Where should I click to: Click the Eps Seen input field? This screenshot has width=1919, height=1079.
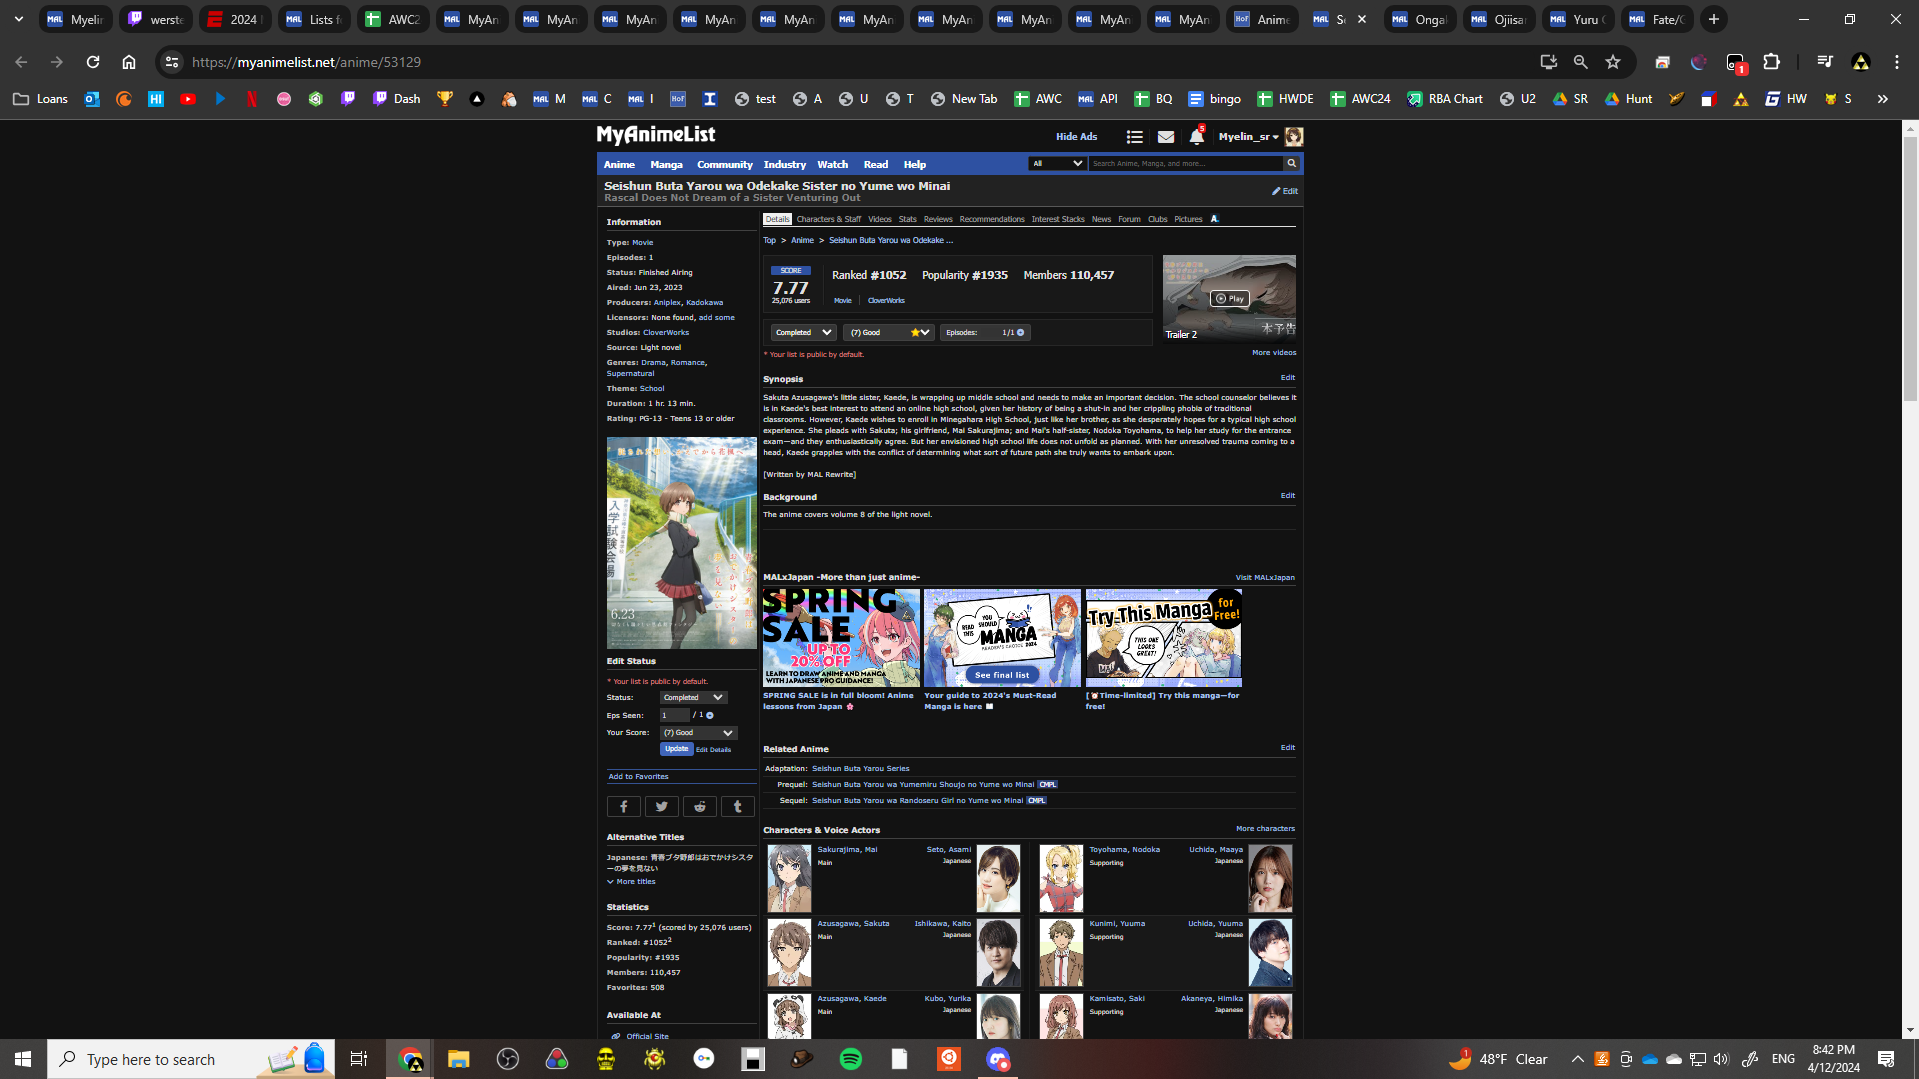pyautogui.click(x=674, y=716)
